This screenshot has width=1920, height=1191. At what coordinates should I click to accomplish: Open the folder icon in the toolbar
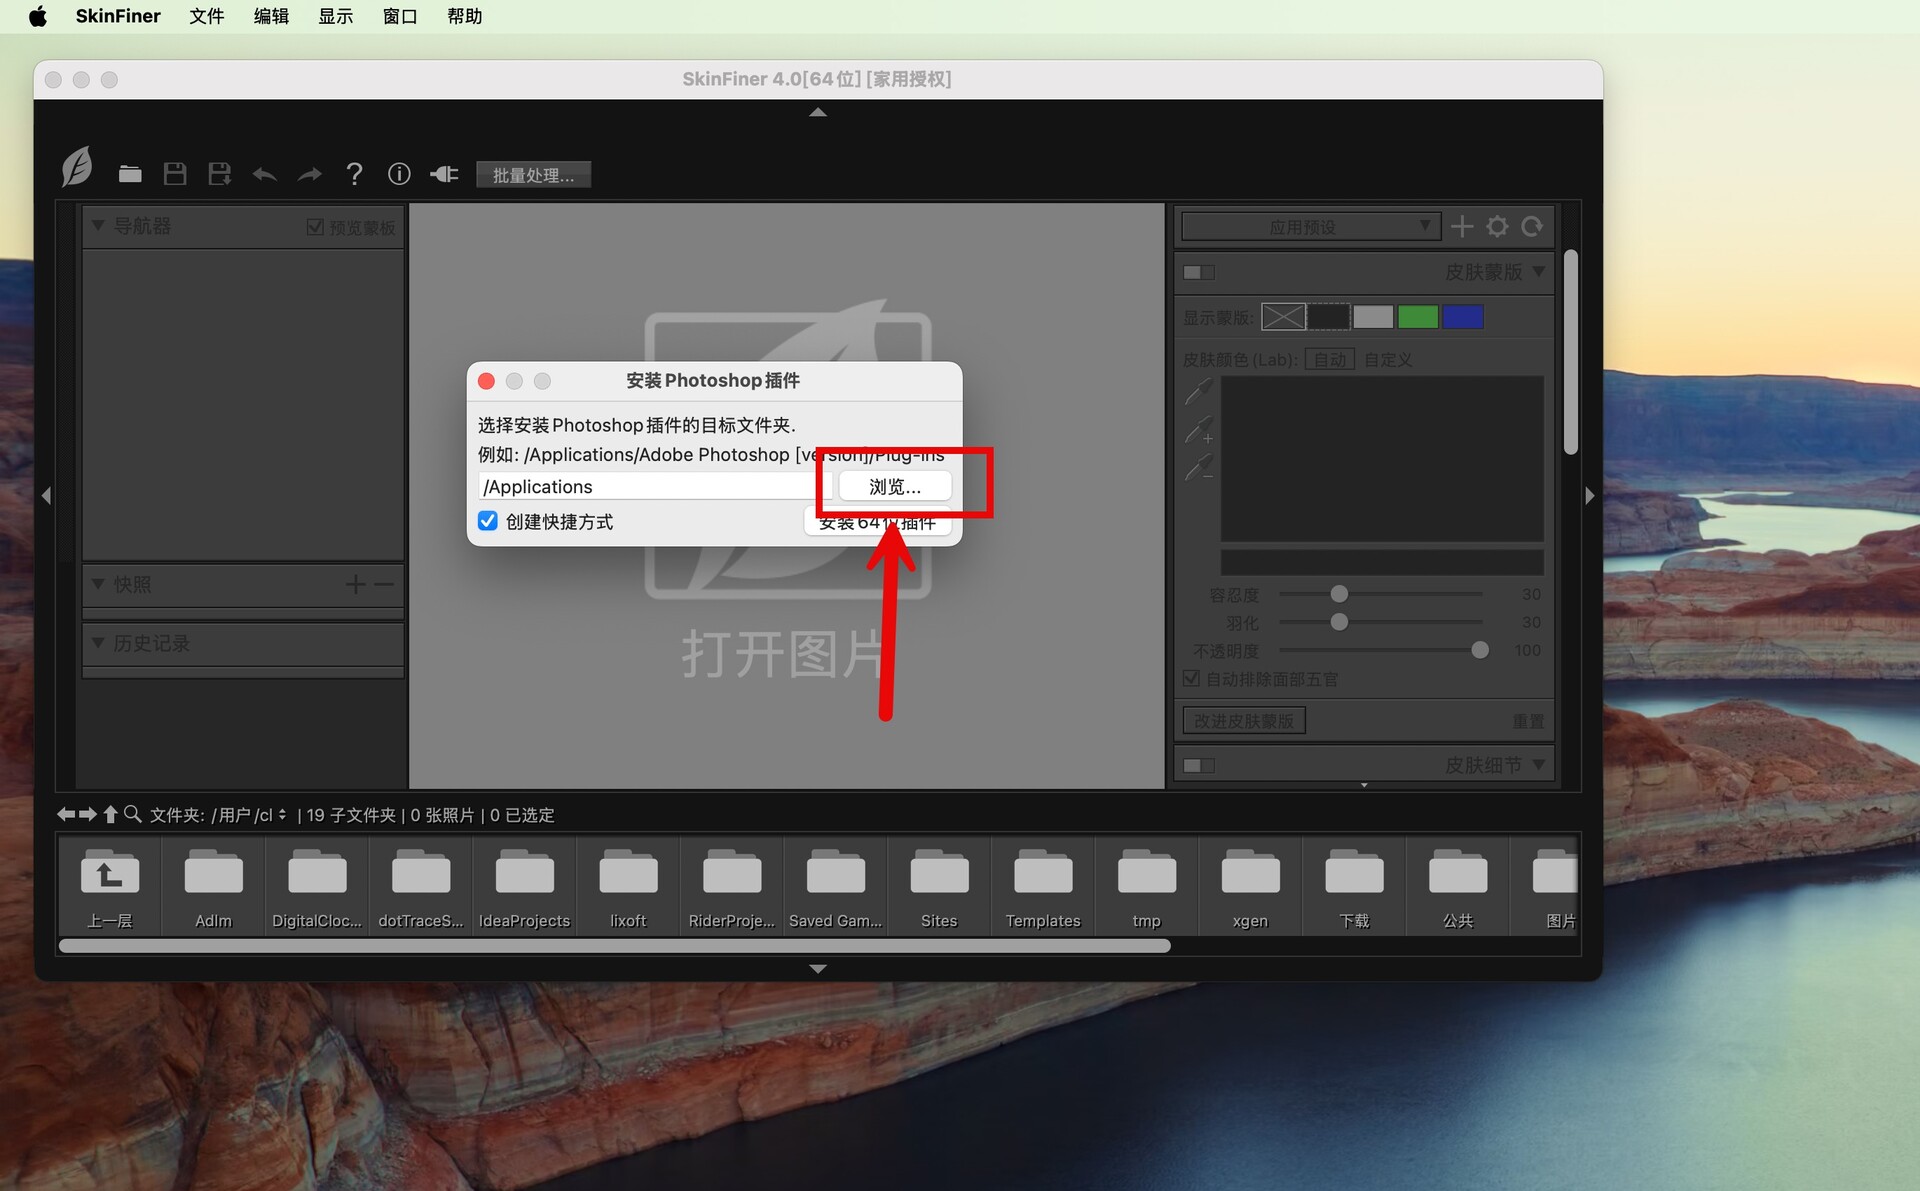[x=130, y=175]
